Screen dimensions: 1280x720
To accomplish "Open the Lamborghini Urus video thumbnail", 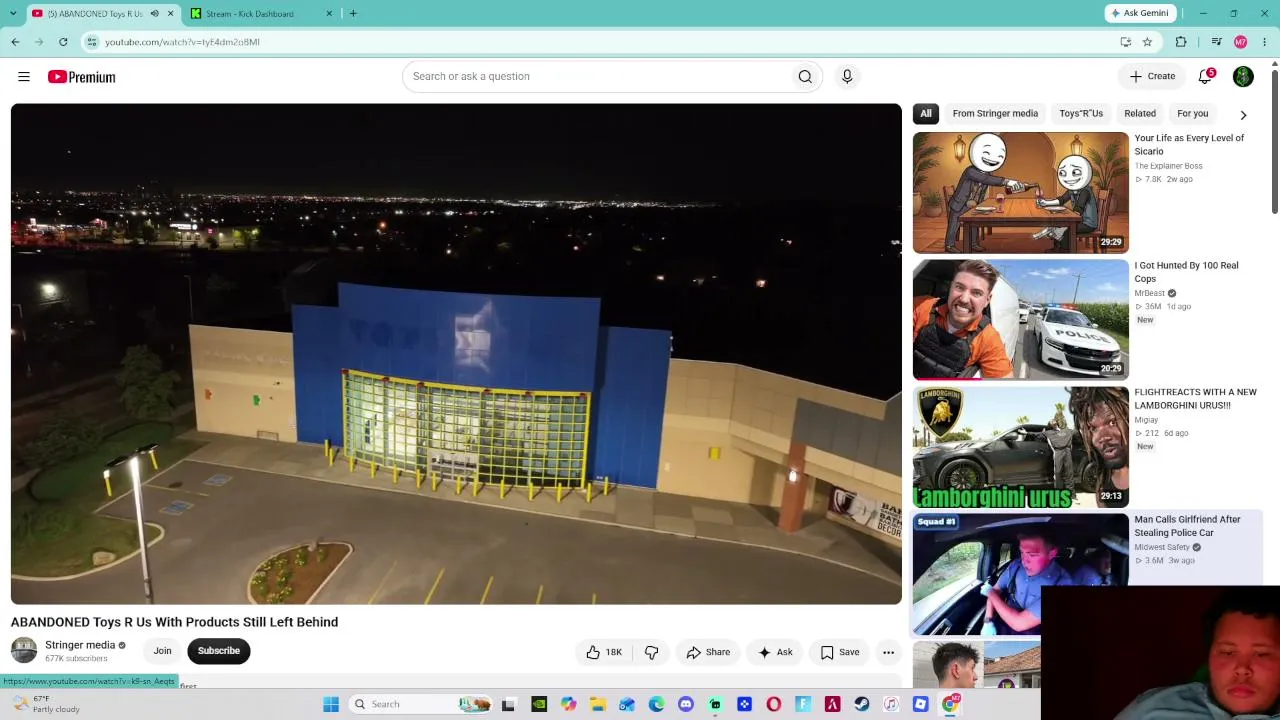I will coord(1020,446).
